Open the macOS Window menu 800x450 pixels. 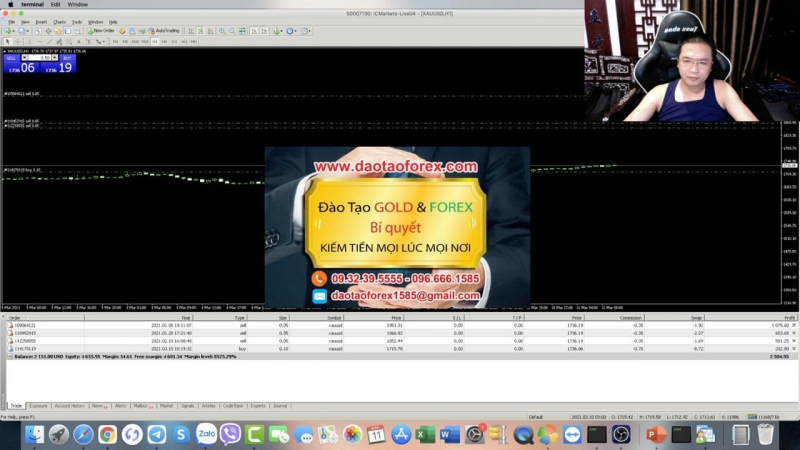[78, 4]
